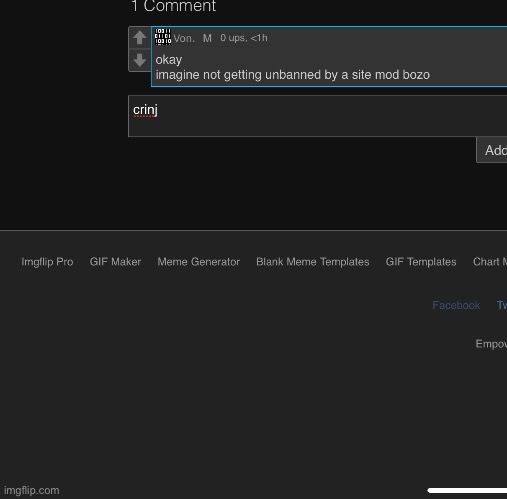Open the profile of user Von.
507x499 pixels.
pyautogui.click(x=184, y=38)
